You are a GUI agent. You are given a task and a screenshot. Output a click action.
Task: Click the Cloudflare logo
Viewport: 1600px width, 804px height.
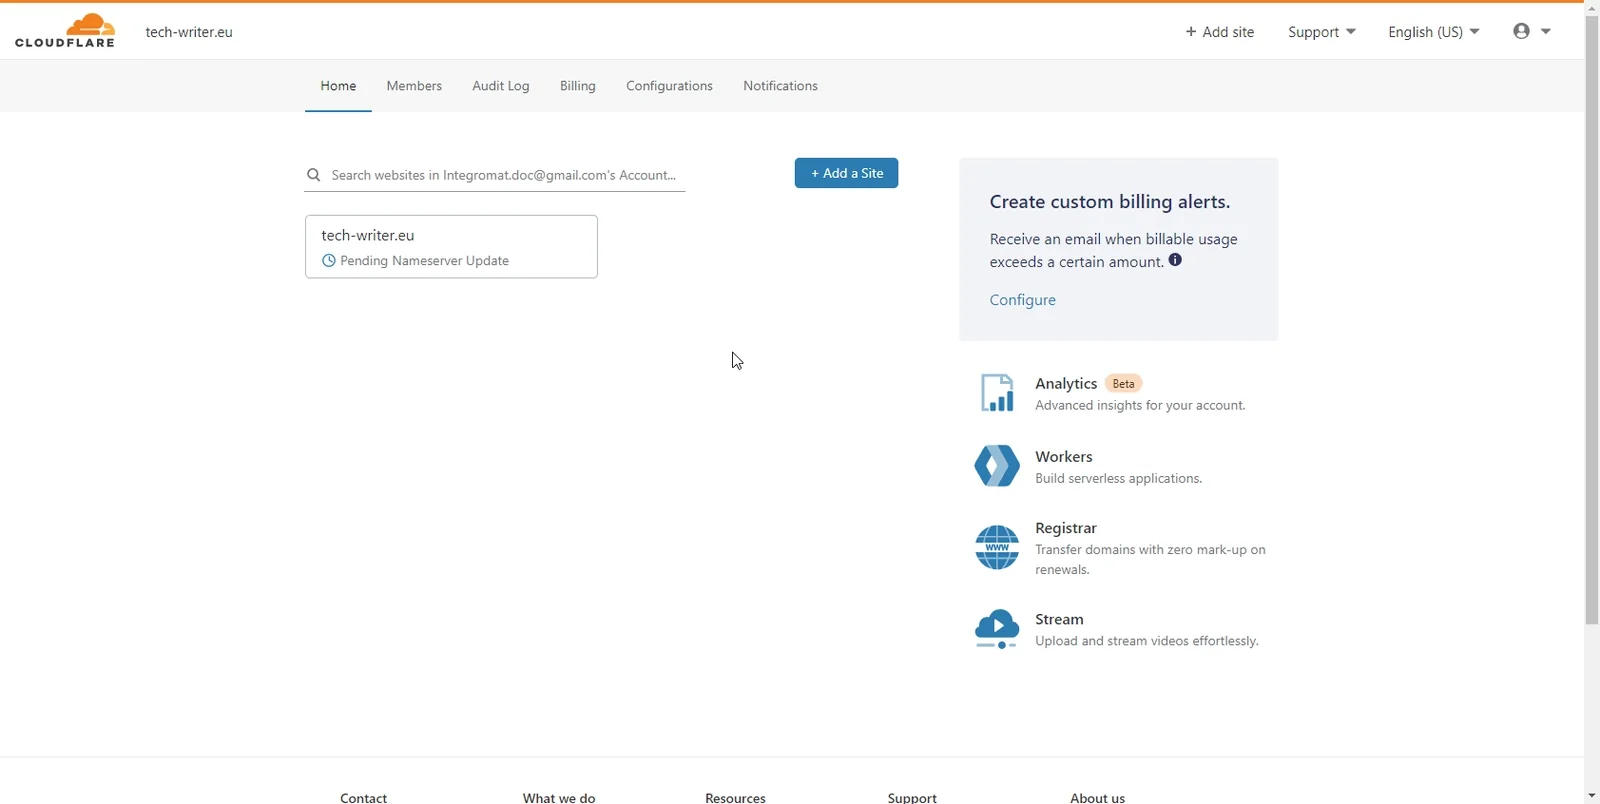coord(65,31)
